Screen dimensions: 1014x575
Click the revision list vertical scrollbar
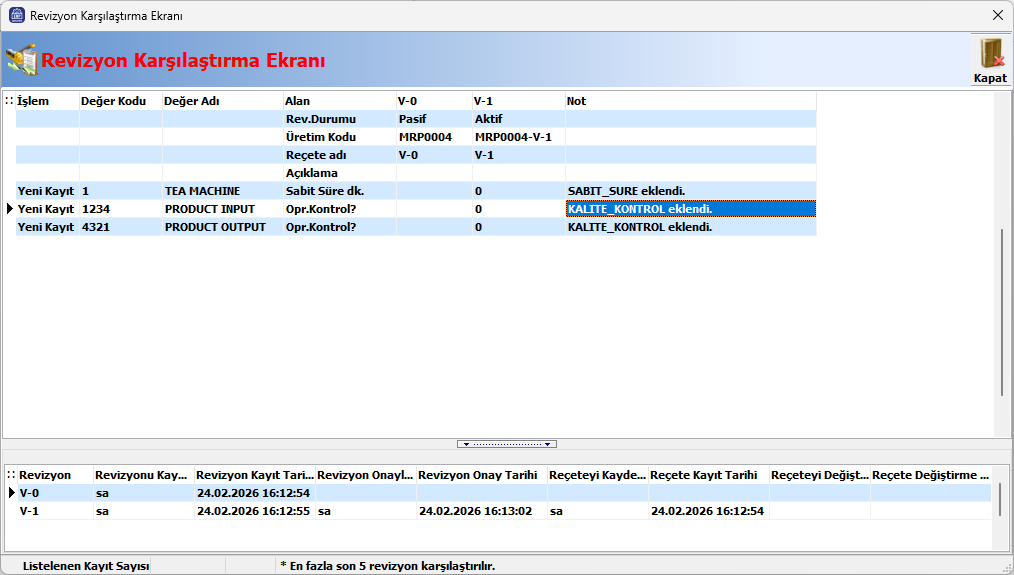(1000, 499)
